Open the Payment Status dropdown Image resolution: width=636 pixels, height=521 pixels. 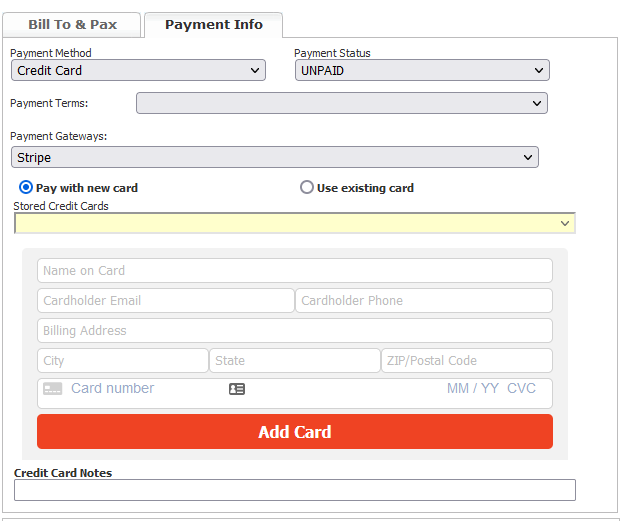click(422, 70)
